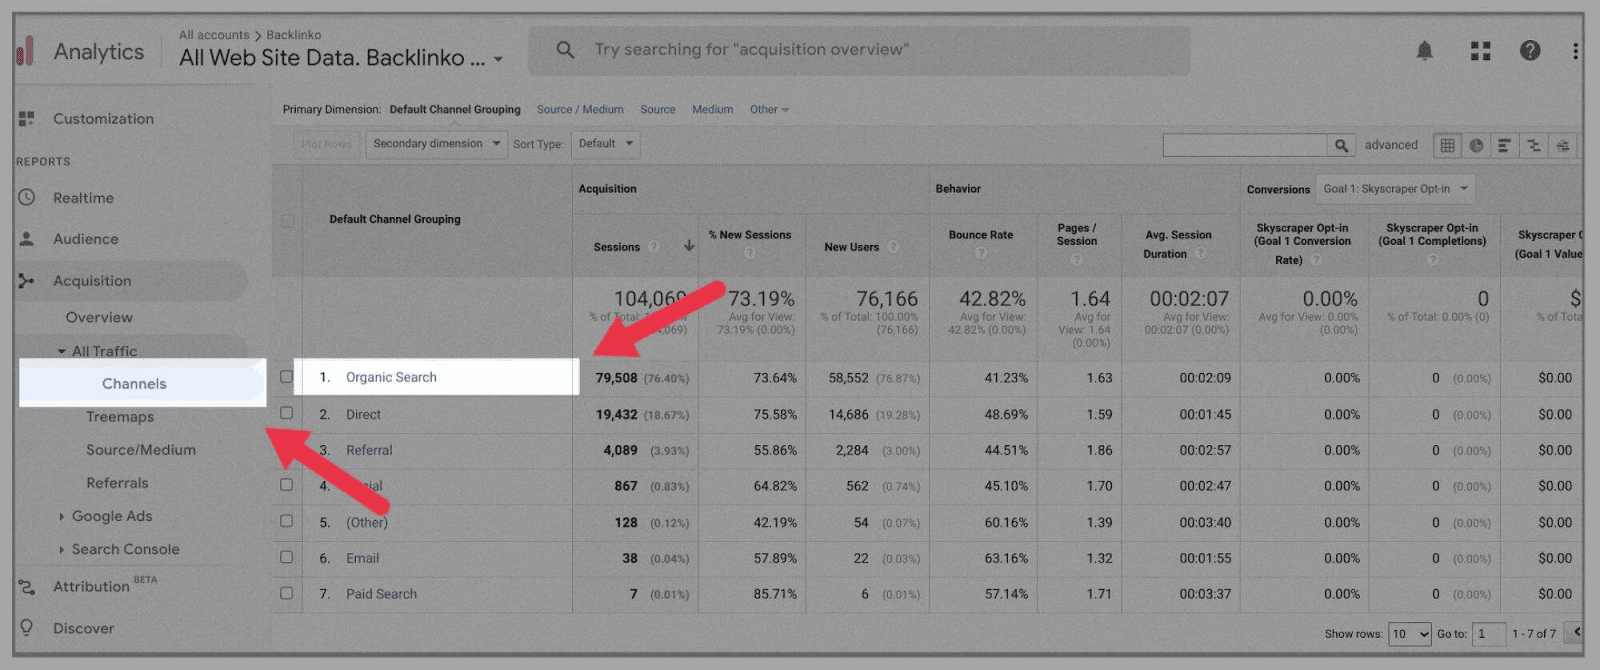This screenshot has width=1600, height=670.
Task: Switch to pie chart view
Action: tap(1476, 146)
